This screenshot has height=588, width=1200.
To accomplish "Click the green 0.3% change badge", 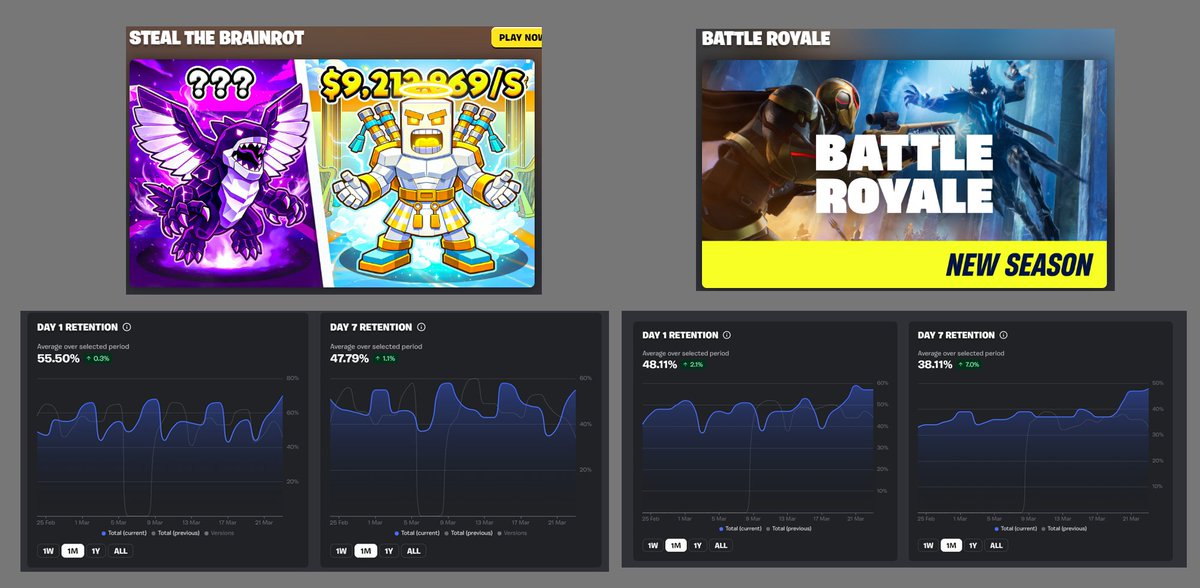I will [97, 358].
